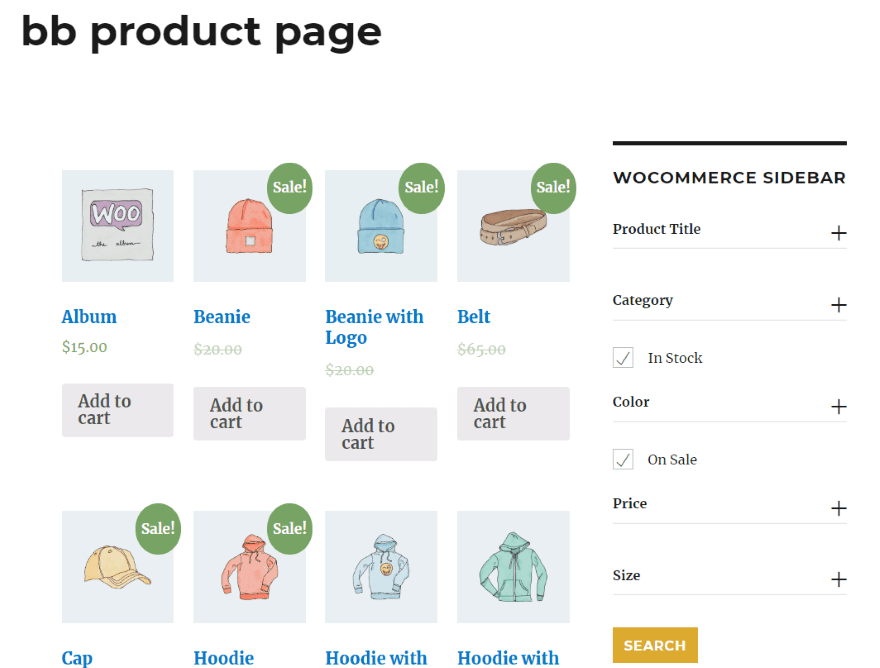Open the Beanie with Logo title link
The width and height of the screenshot is (880, 668).
click(x=374, y=327)
